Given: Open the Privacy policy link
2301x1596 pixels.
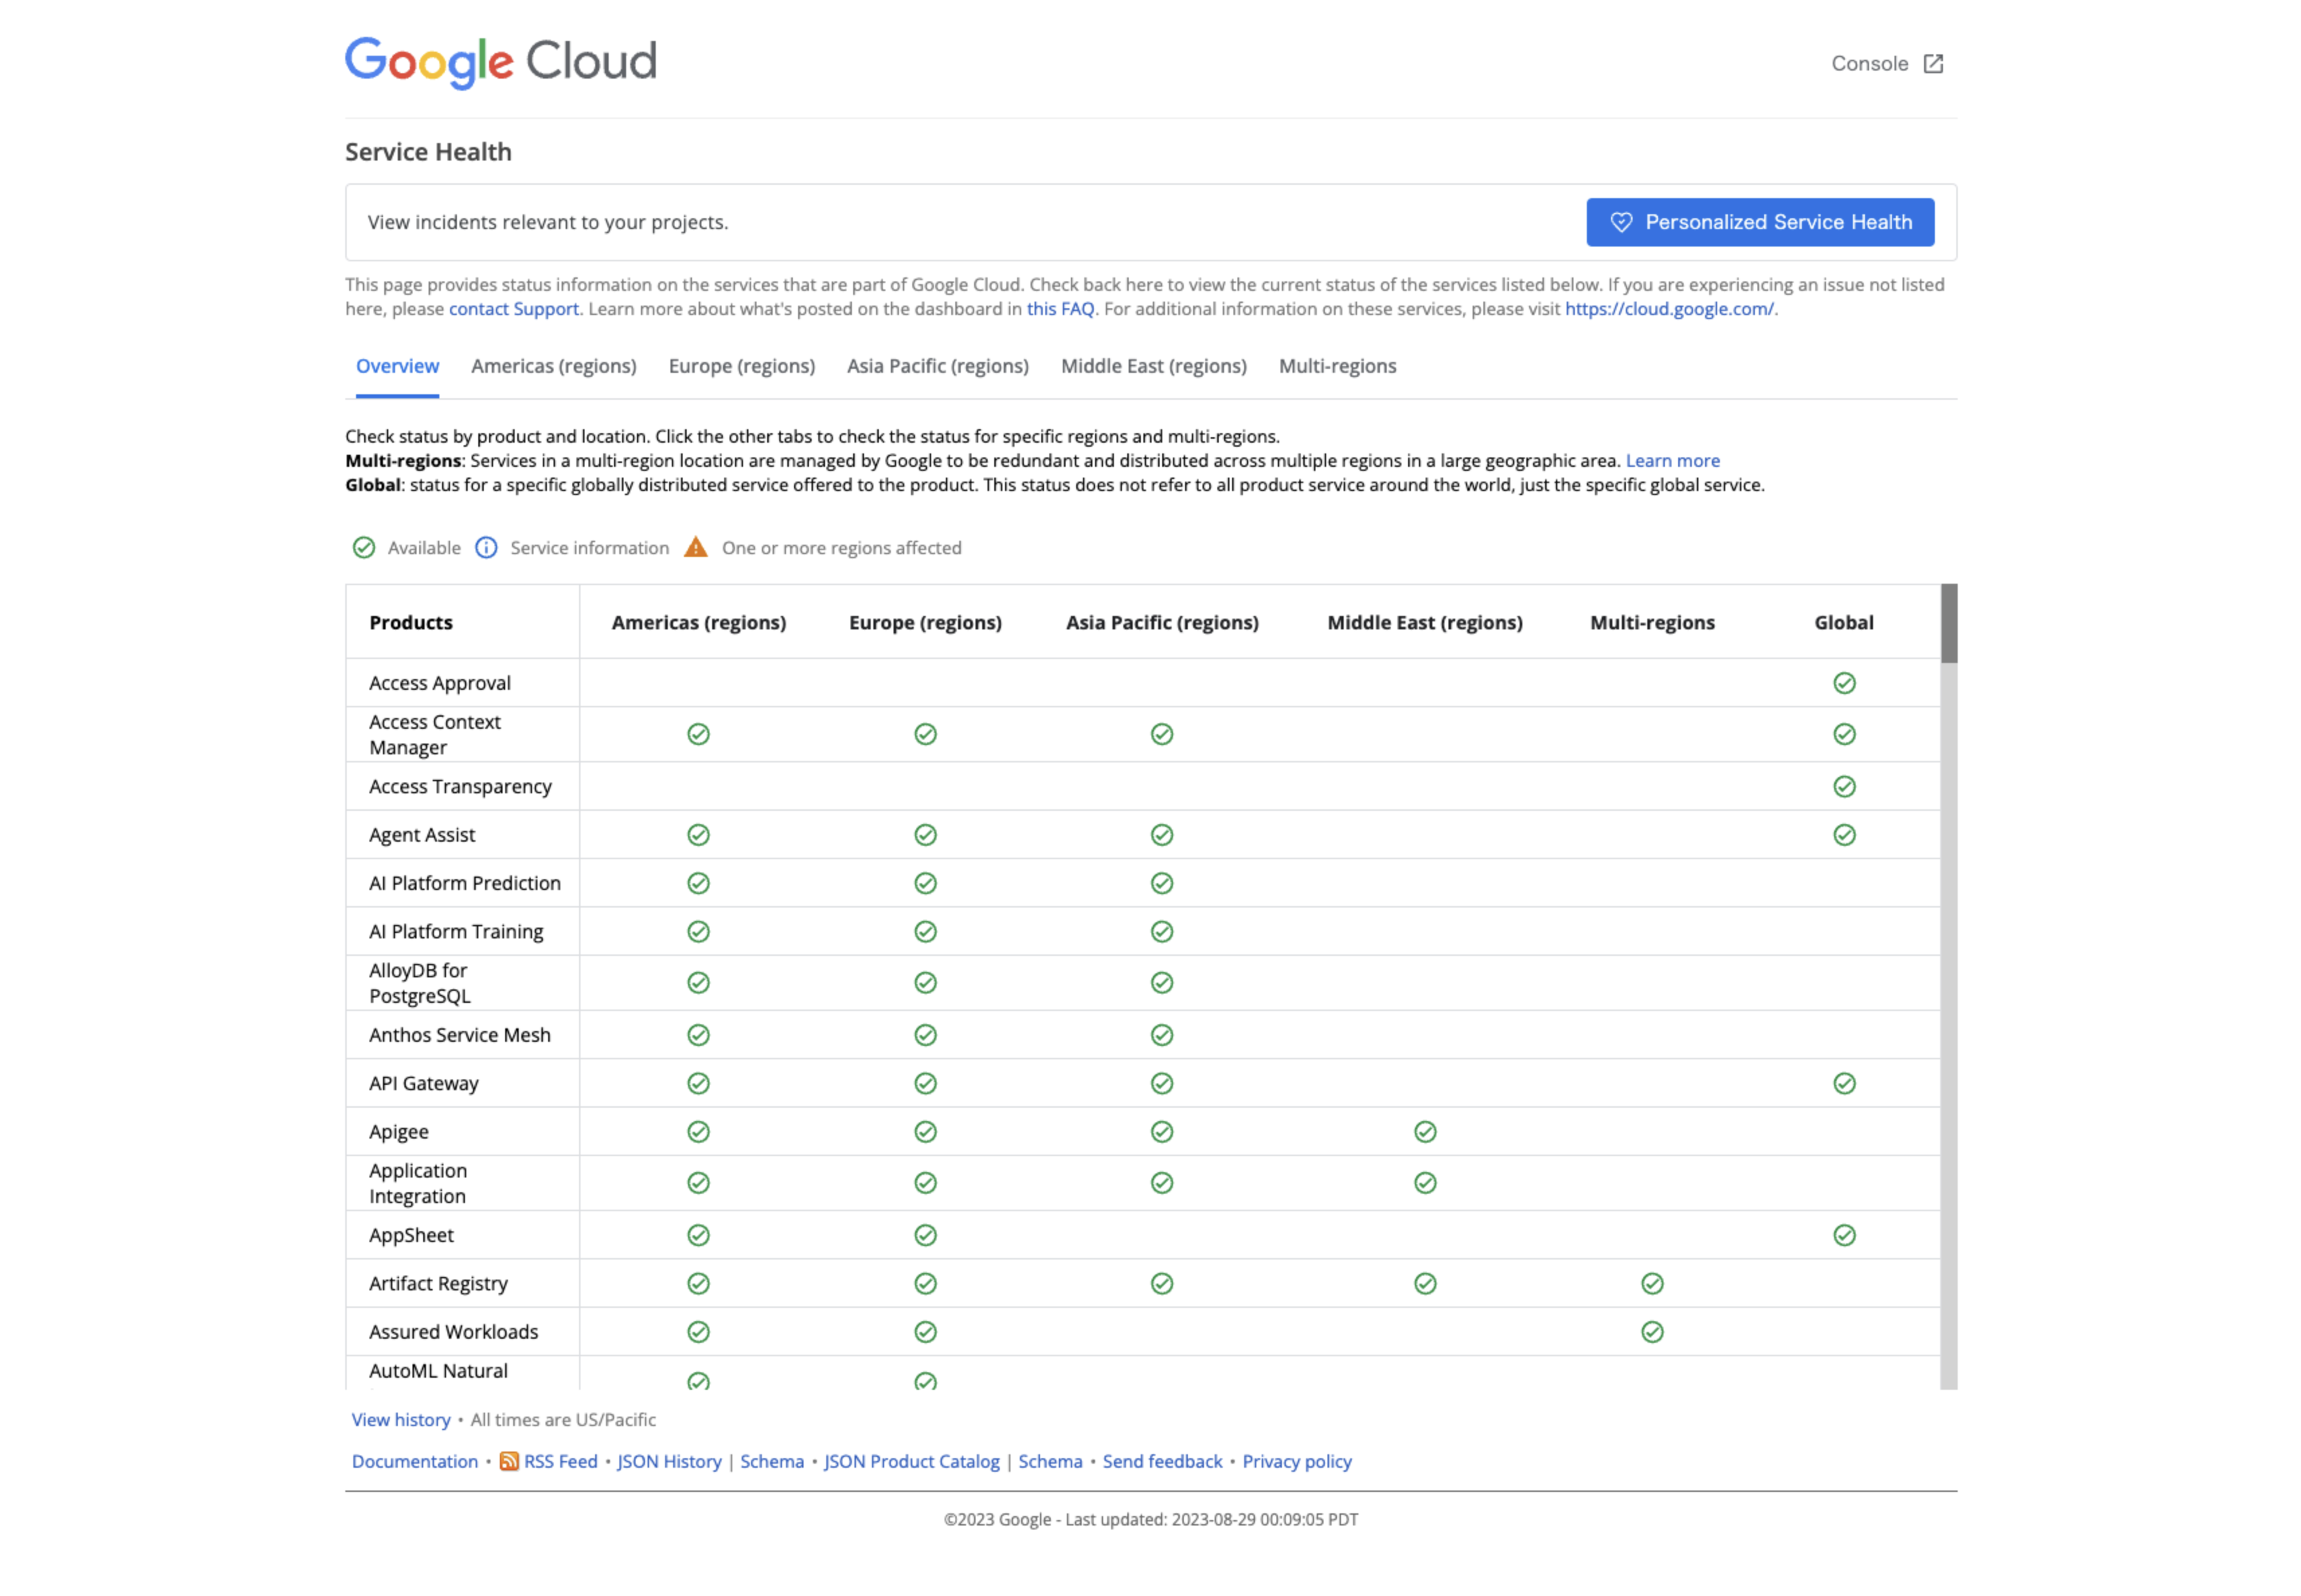Looking at the screenshot, I should pos(1296,1461).
